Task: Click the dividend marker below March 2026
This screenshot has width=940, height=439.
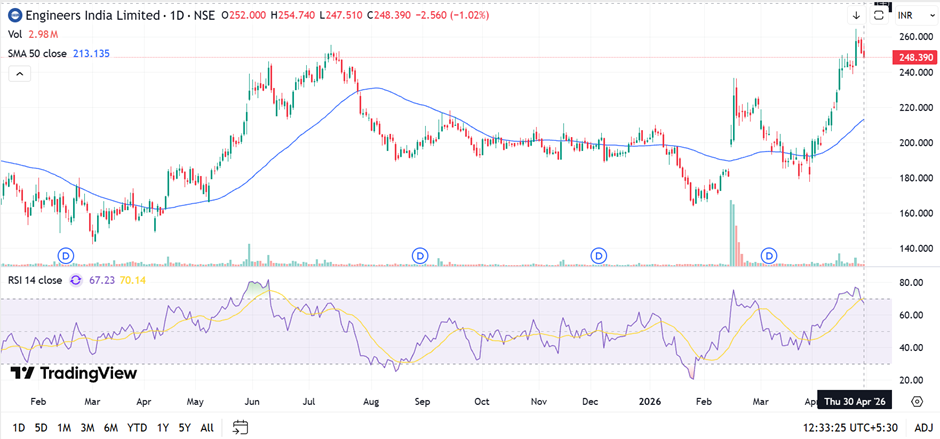Action: [770, 256]
